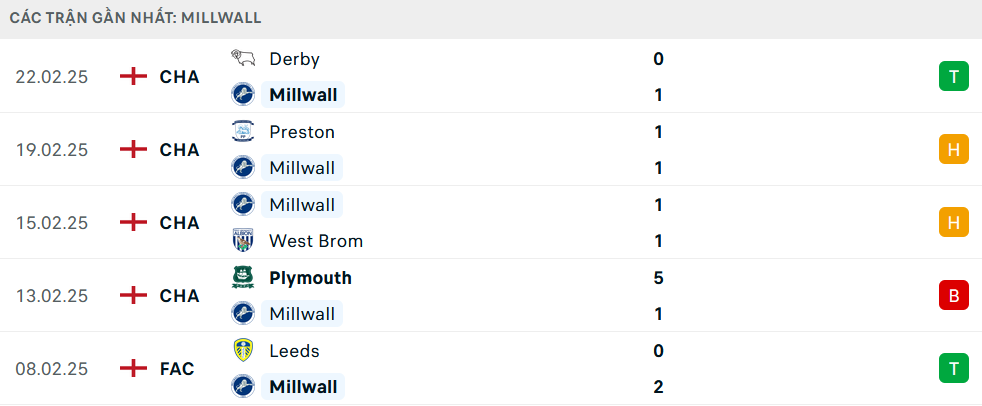Select CHA label on the 19.02.25 row

(179, 150)
